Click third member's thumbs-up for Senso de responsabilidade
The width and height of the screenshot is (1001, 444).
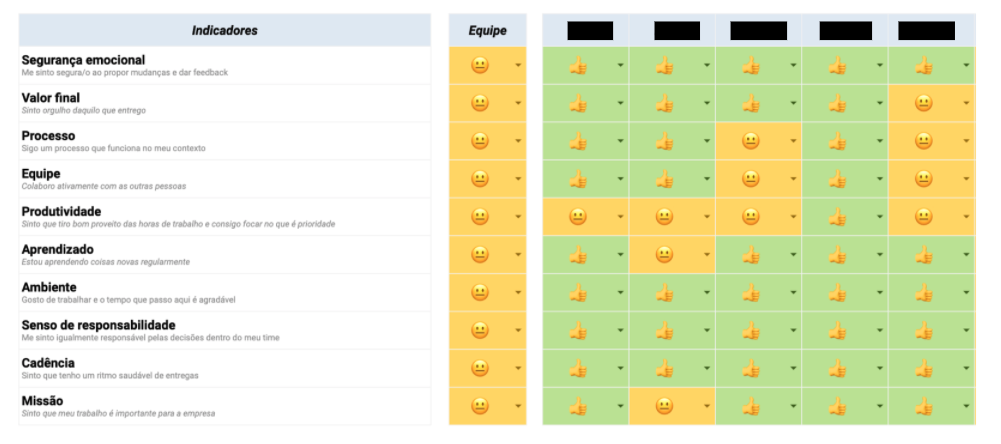coord(751,330)
